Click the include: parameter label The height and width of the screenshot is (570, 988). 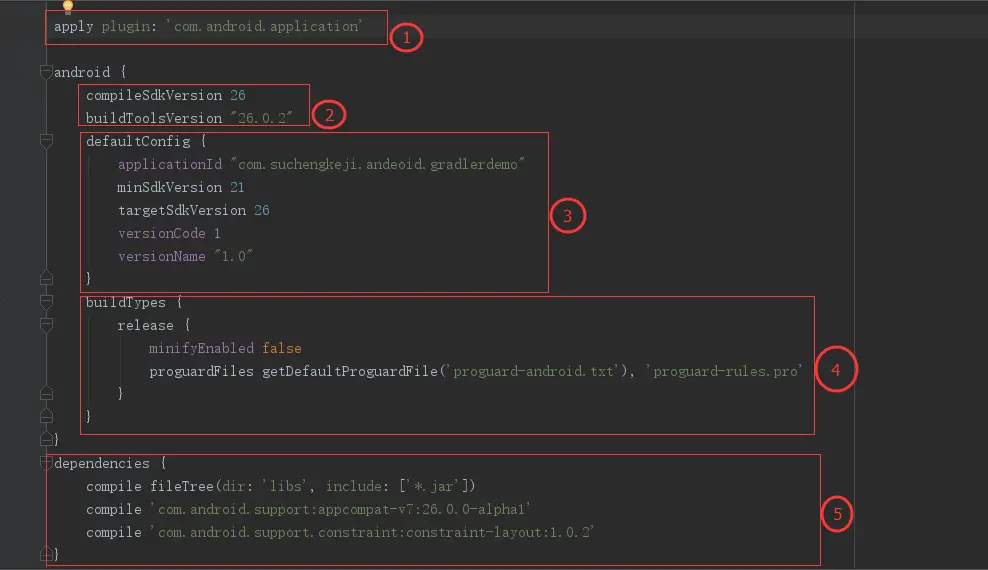(357, 486)
